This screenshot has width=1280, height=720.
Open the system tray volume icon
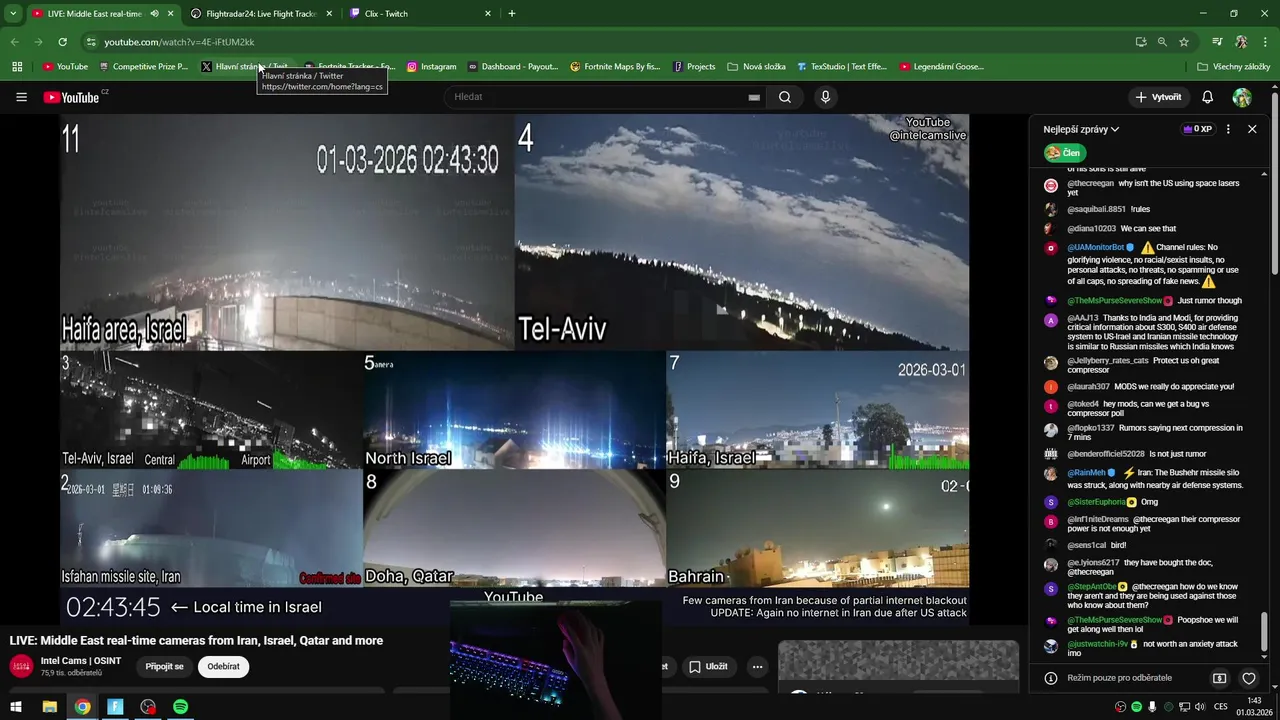(1200, 707)
